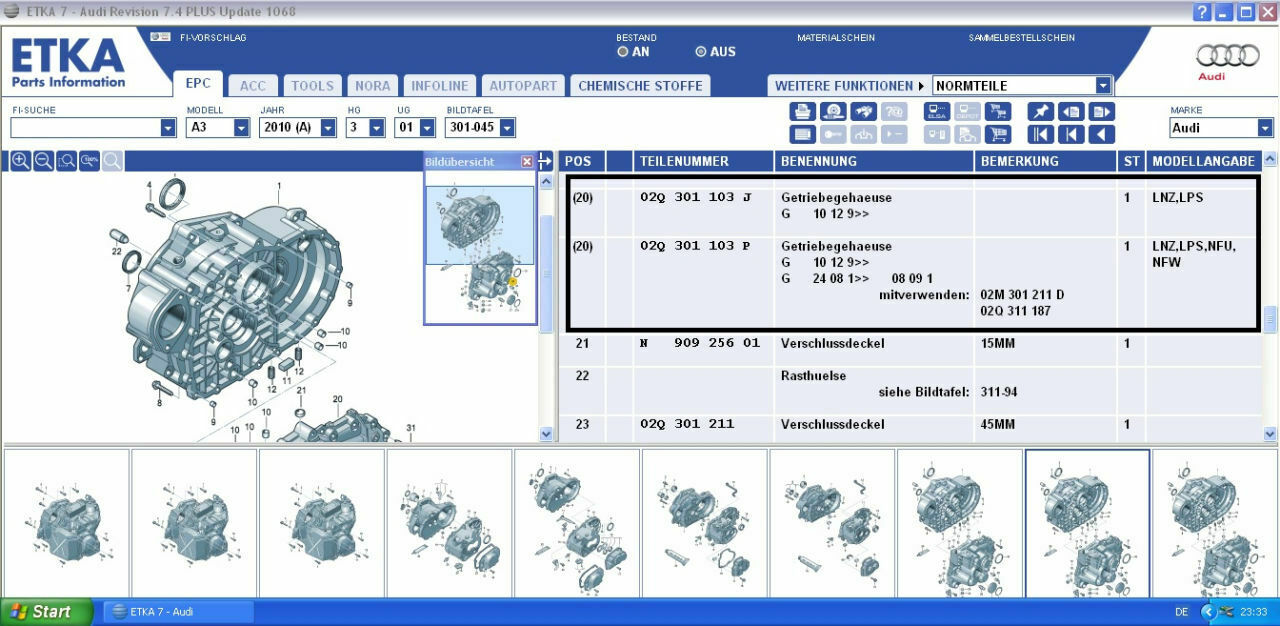Open the binoculars search tool
Image resolution: width=1280 pixels, height=626 pixels.
click(x=863, y=112)
